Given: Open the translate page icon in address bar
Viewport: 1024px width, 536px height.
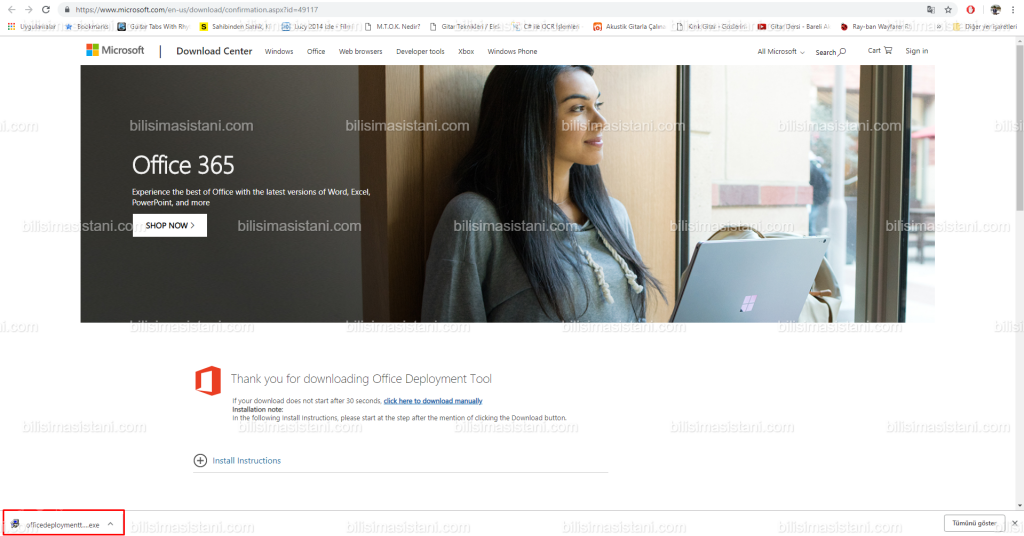Looking at the screenshot, I should 931,10.
